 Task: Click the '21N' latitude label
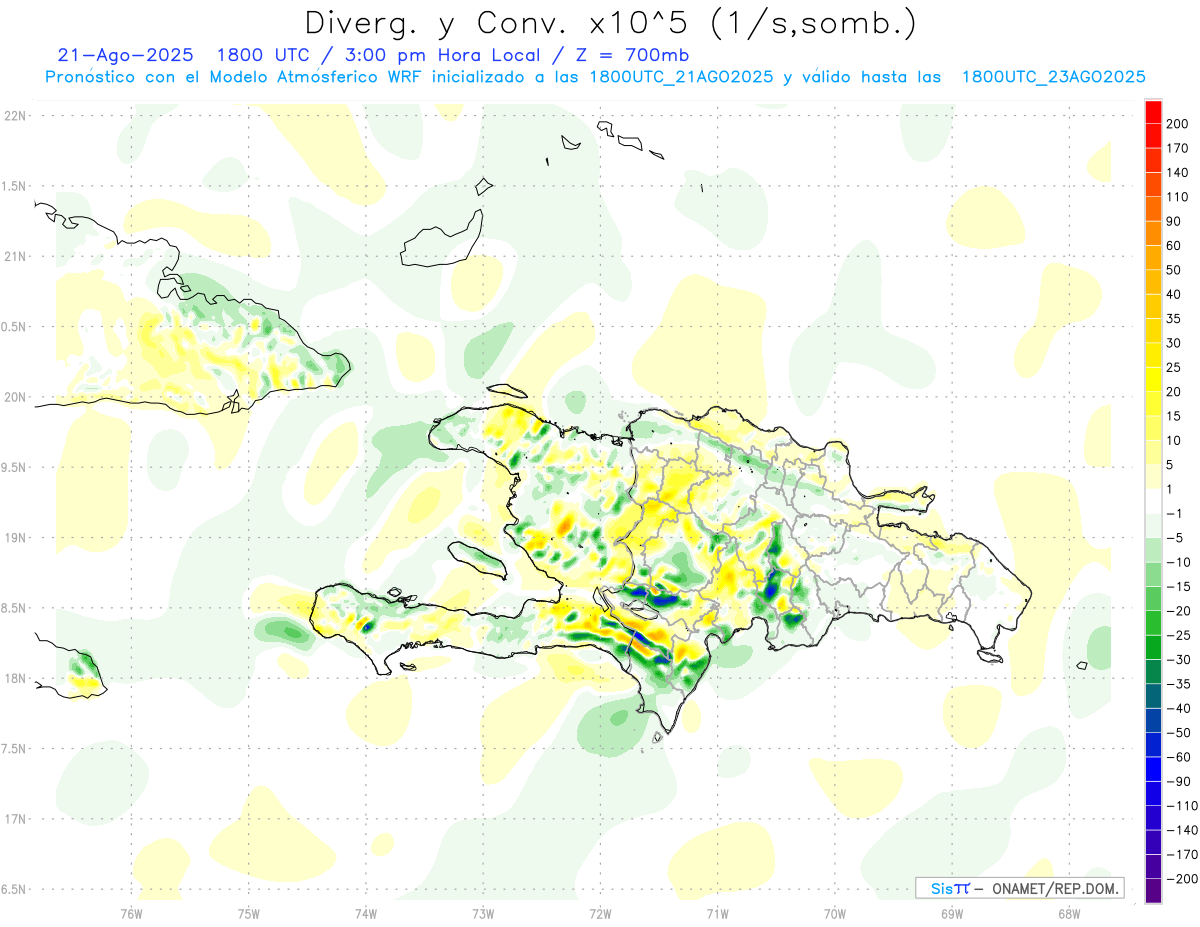pyautogui.click(x=14, y=256)
